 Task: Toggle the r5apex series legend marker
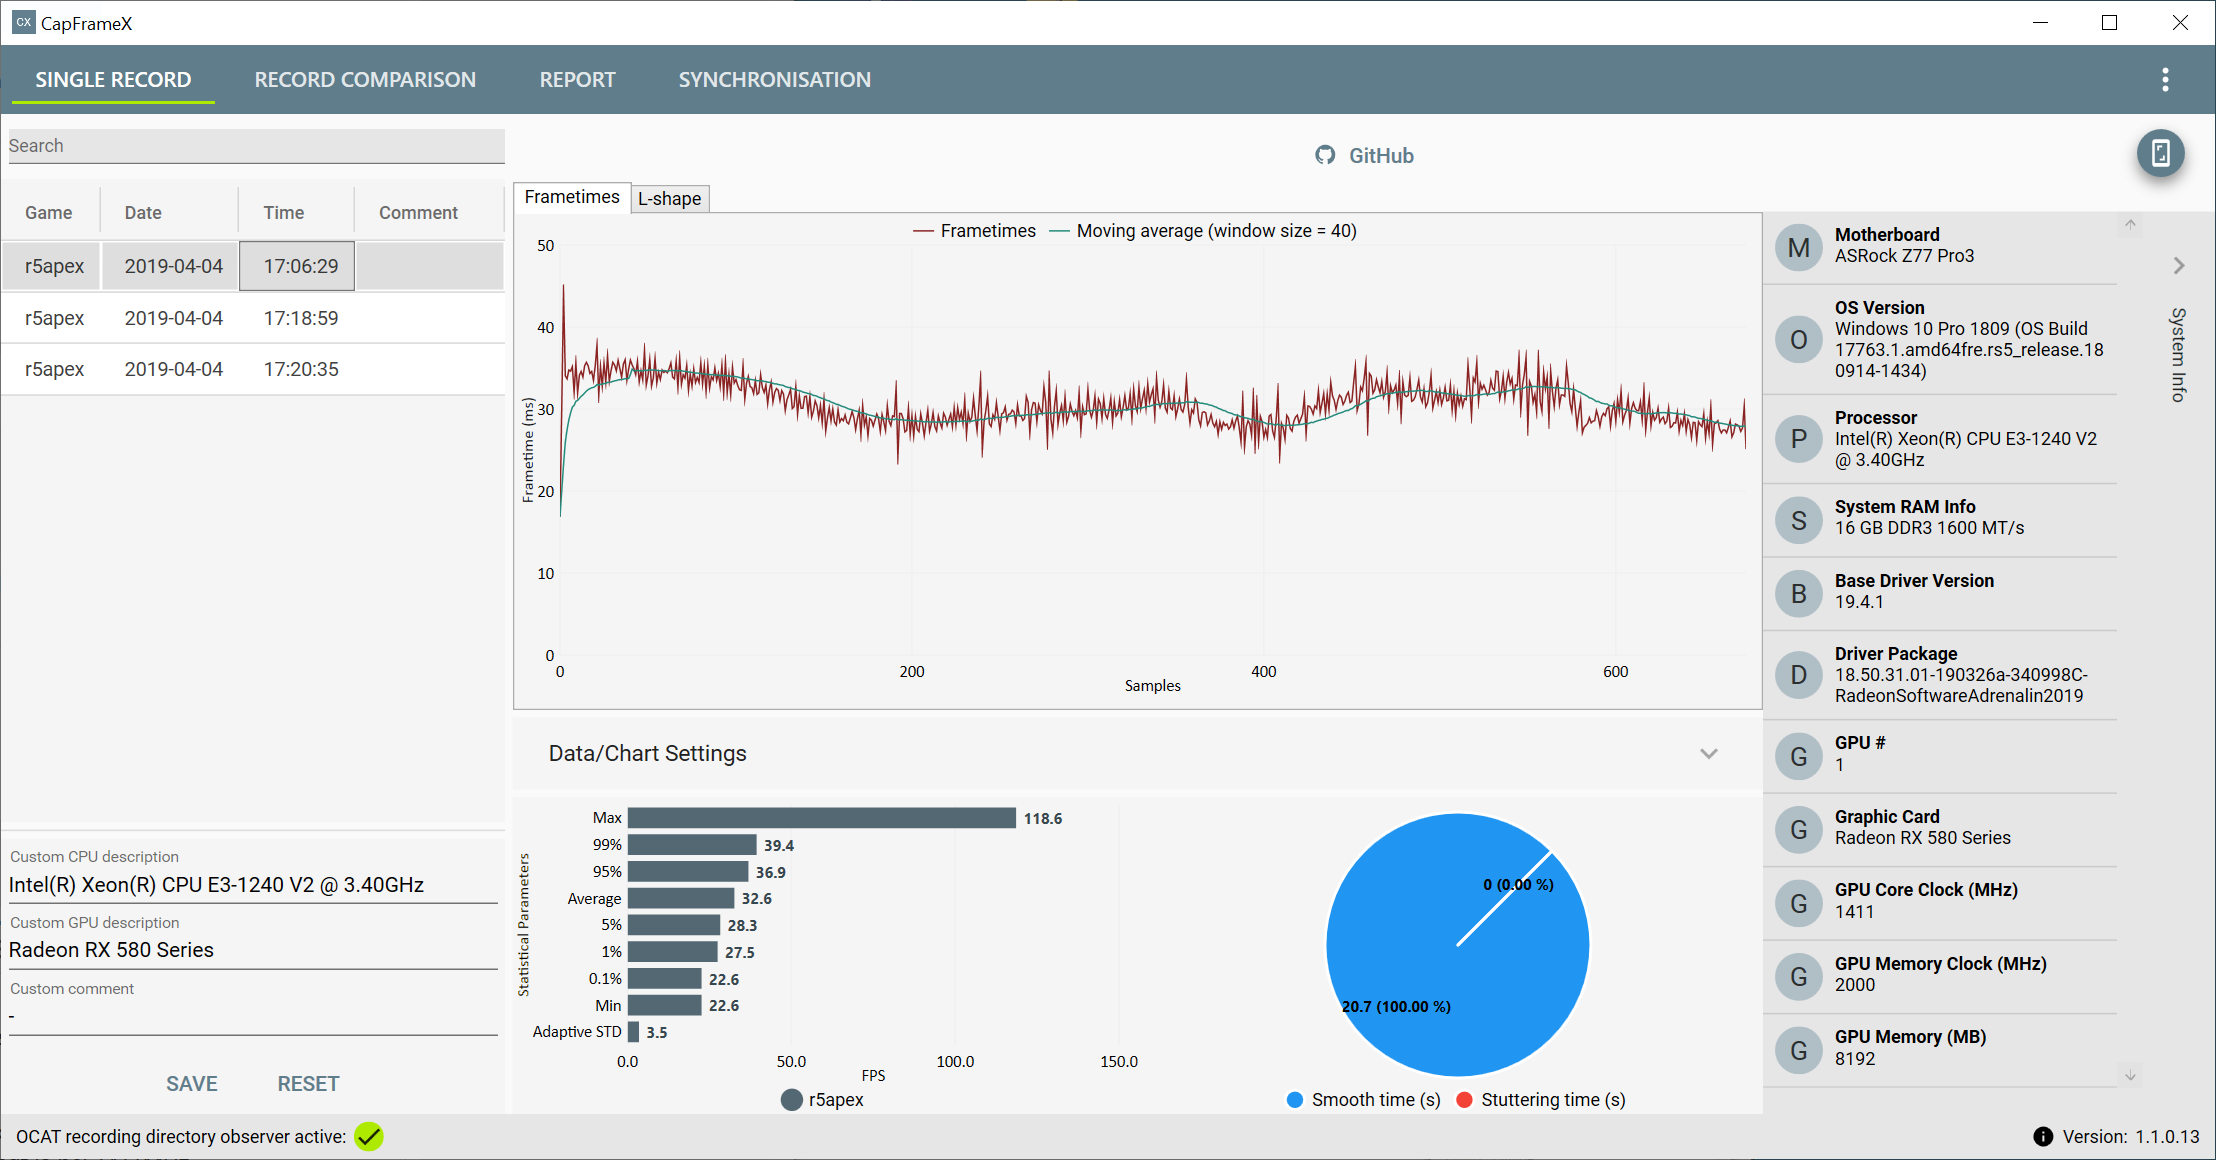coord(792,1100)
